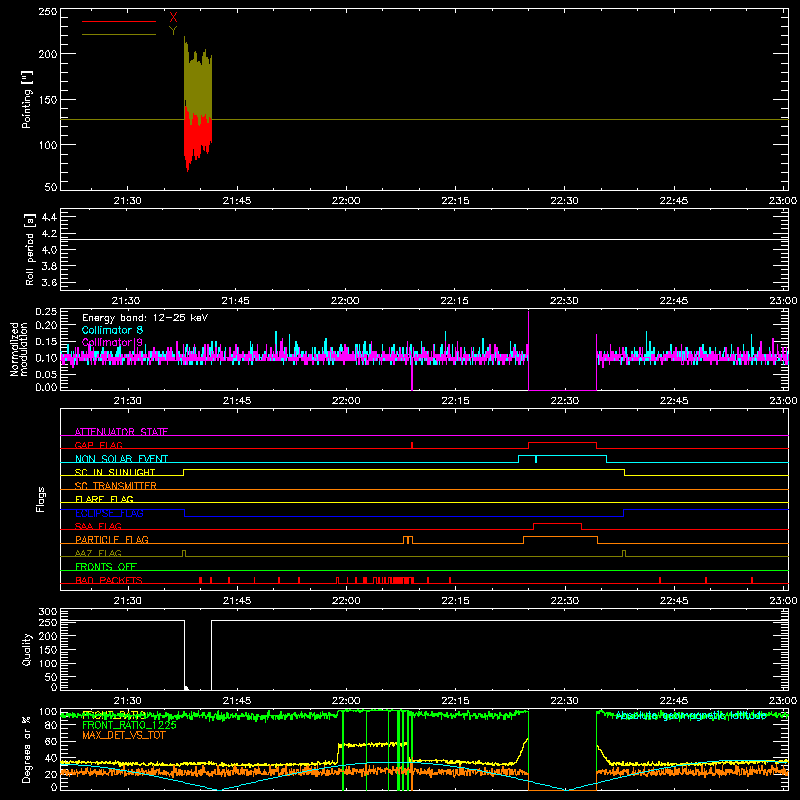
Task: Click the 'Degrees or %' axis title
Action: (26, 749)
